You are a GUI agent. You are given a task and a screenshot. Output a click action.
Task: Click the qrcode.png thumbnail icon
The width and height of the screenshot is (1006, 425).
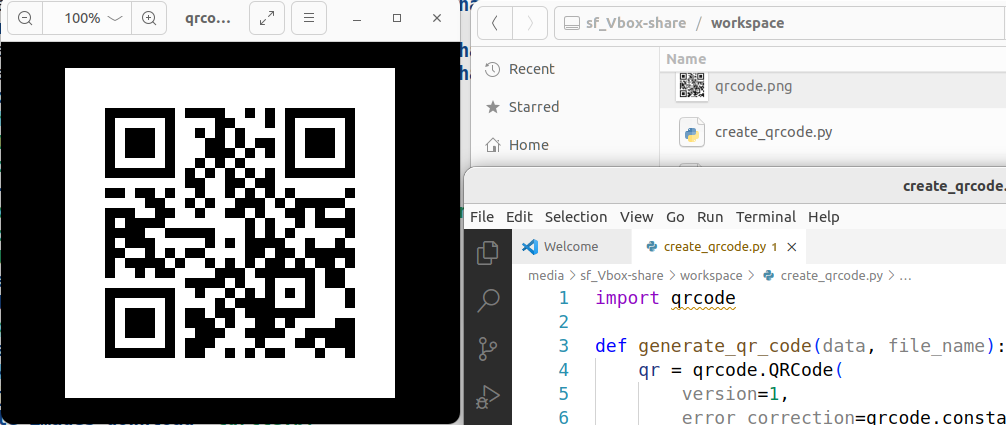coord(692,85)
